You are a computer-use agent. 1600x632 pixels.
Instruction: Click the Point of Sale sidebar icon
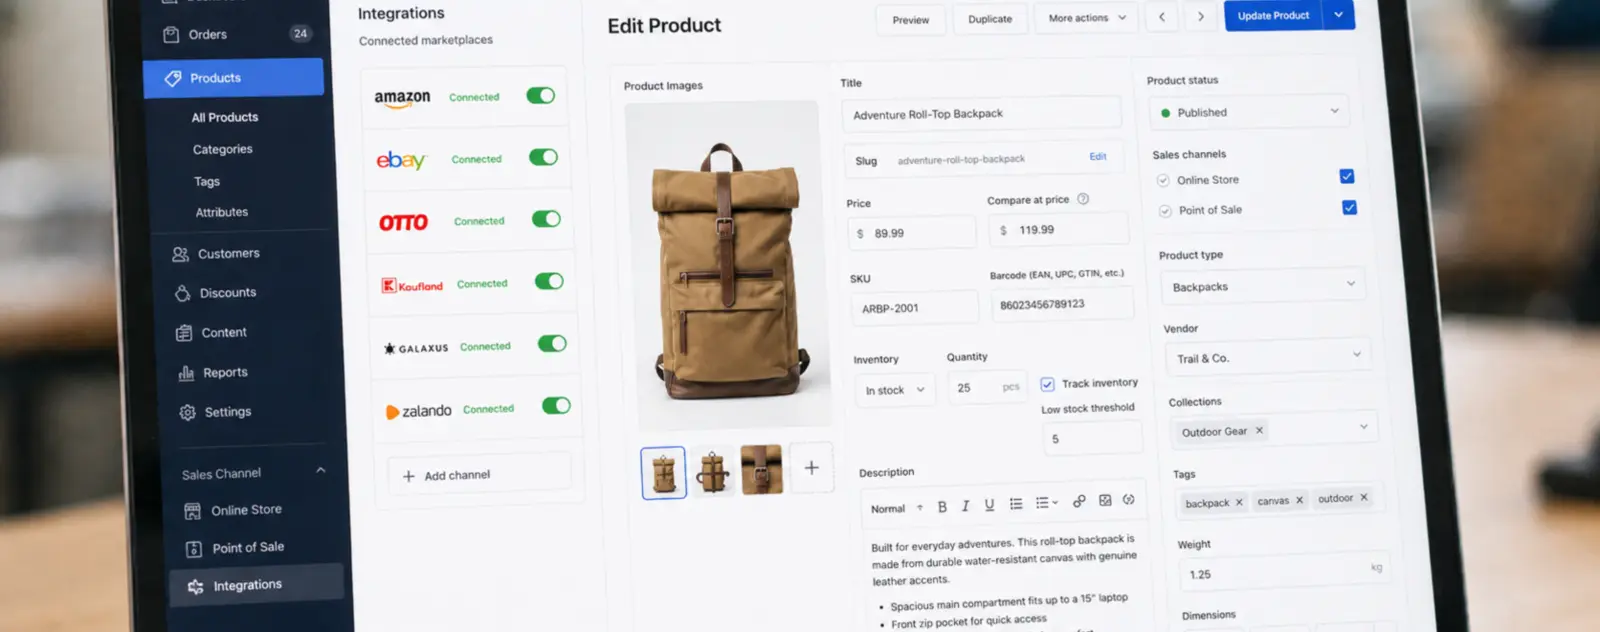[195, 549]
